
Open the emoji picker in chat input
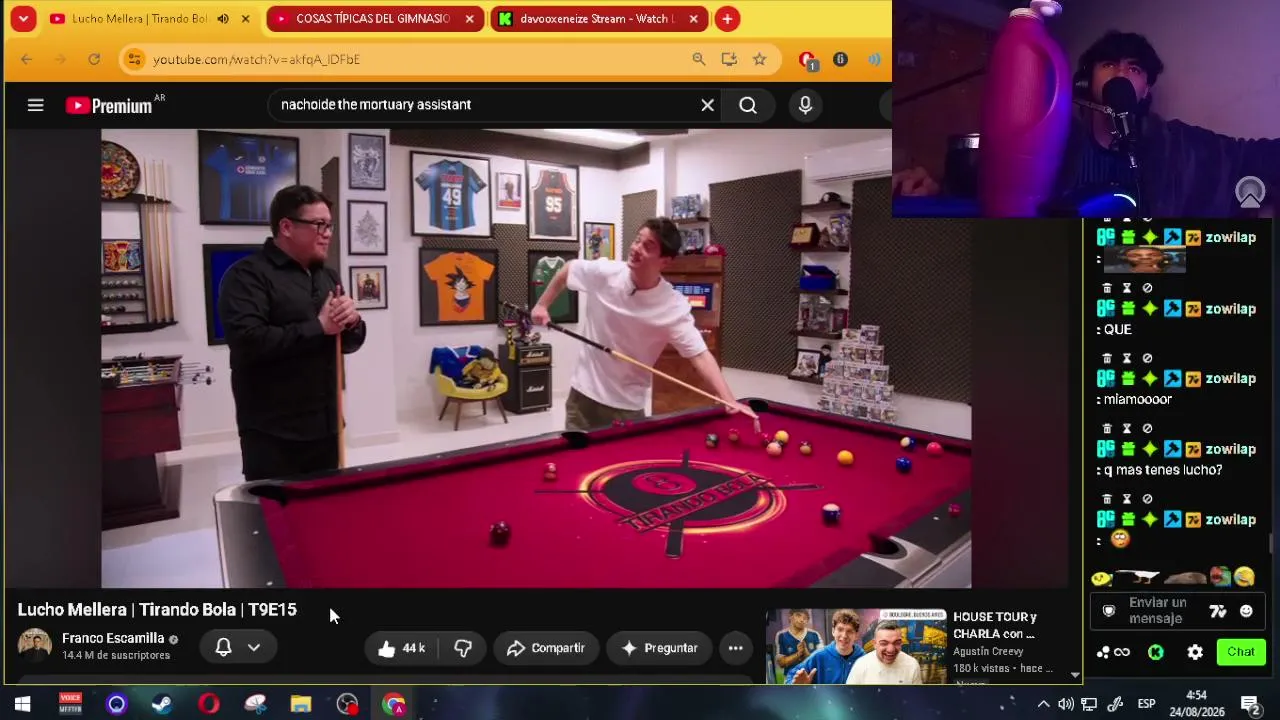(1246, 611)
